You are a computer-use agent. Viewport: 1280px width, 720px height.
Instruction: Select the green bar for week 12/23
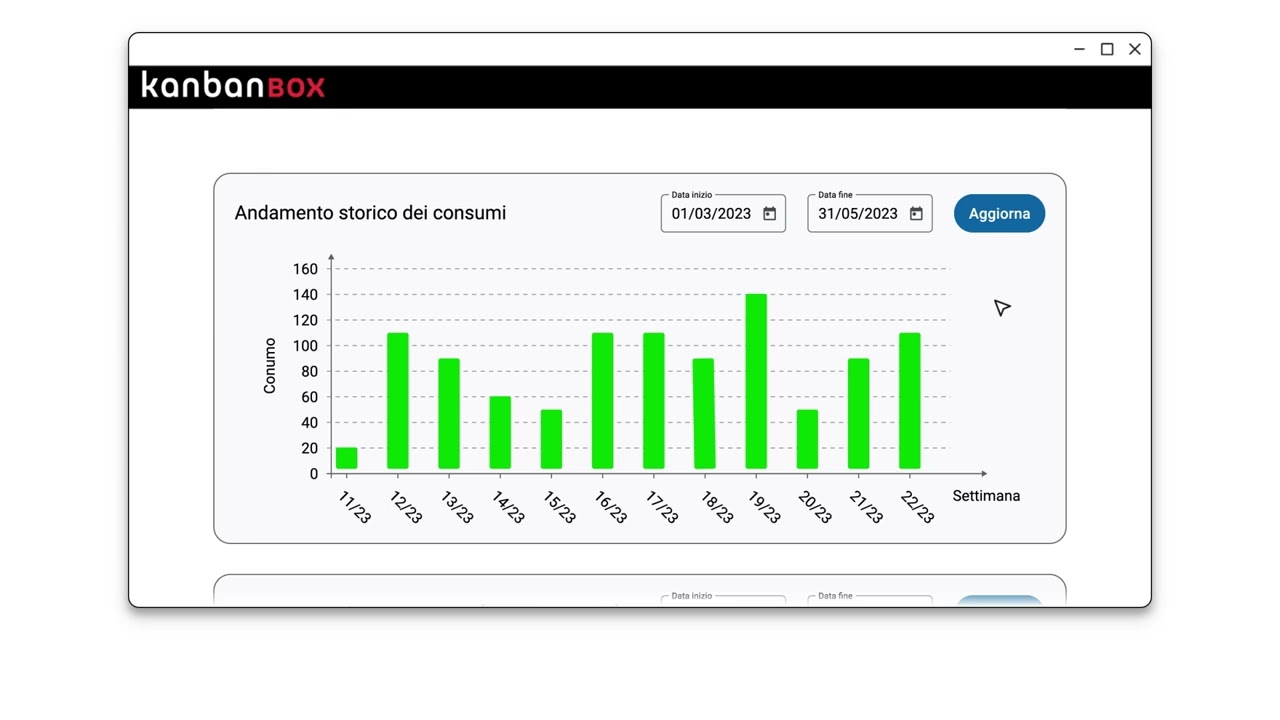coord(398,401)
